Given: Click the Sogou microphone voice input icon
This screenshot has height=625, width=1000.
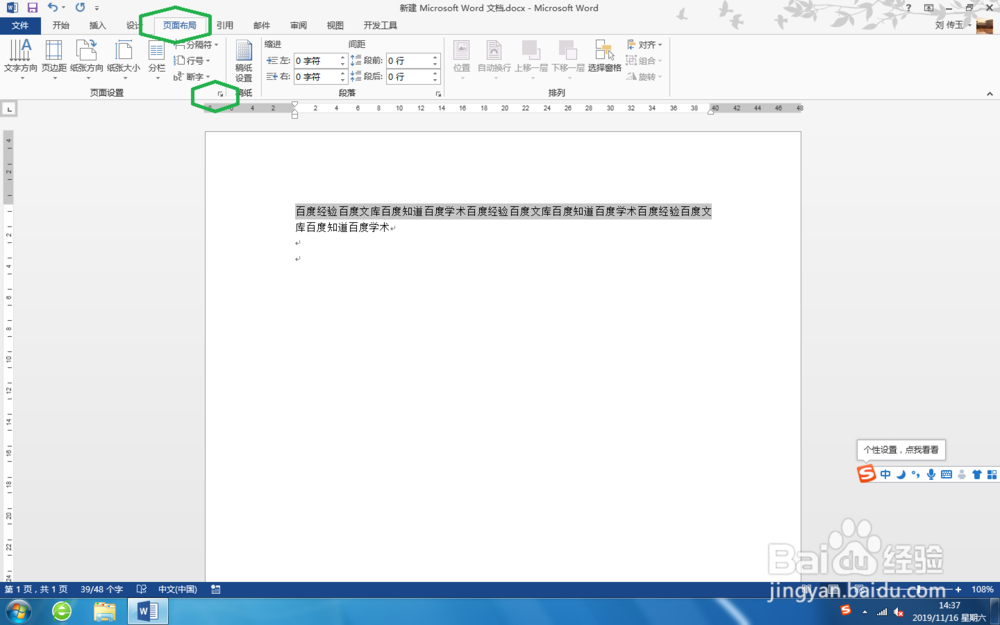Looking at the screenshot, I should pyautogui.click(x=931, y=474).
